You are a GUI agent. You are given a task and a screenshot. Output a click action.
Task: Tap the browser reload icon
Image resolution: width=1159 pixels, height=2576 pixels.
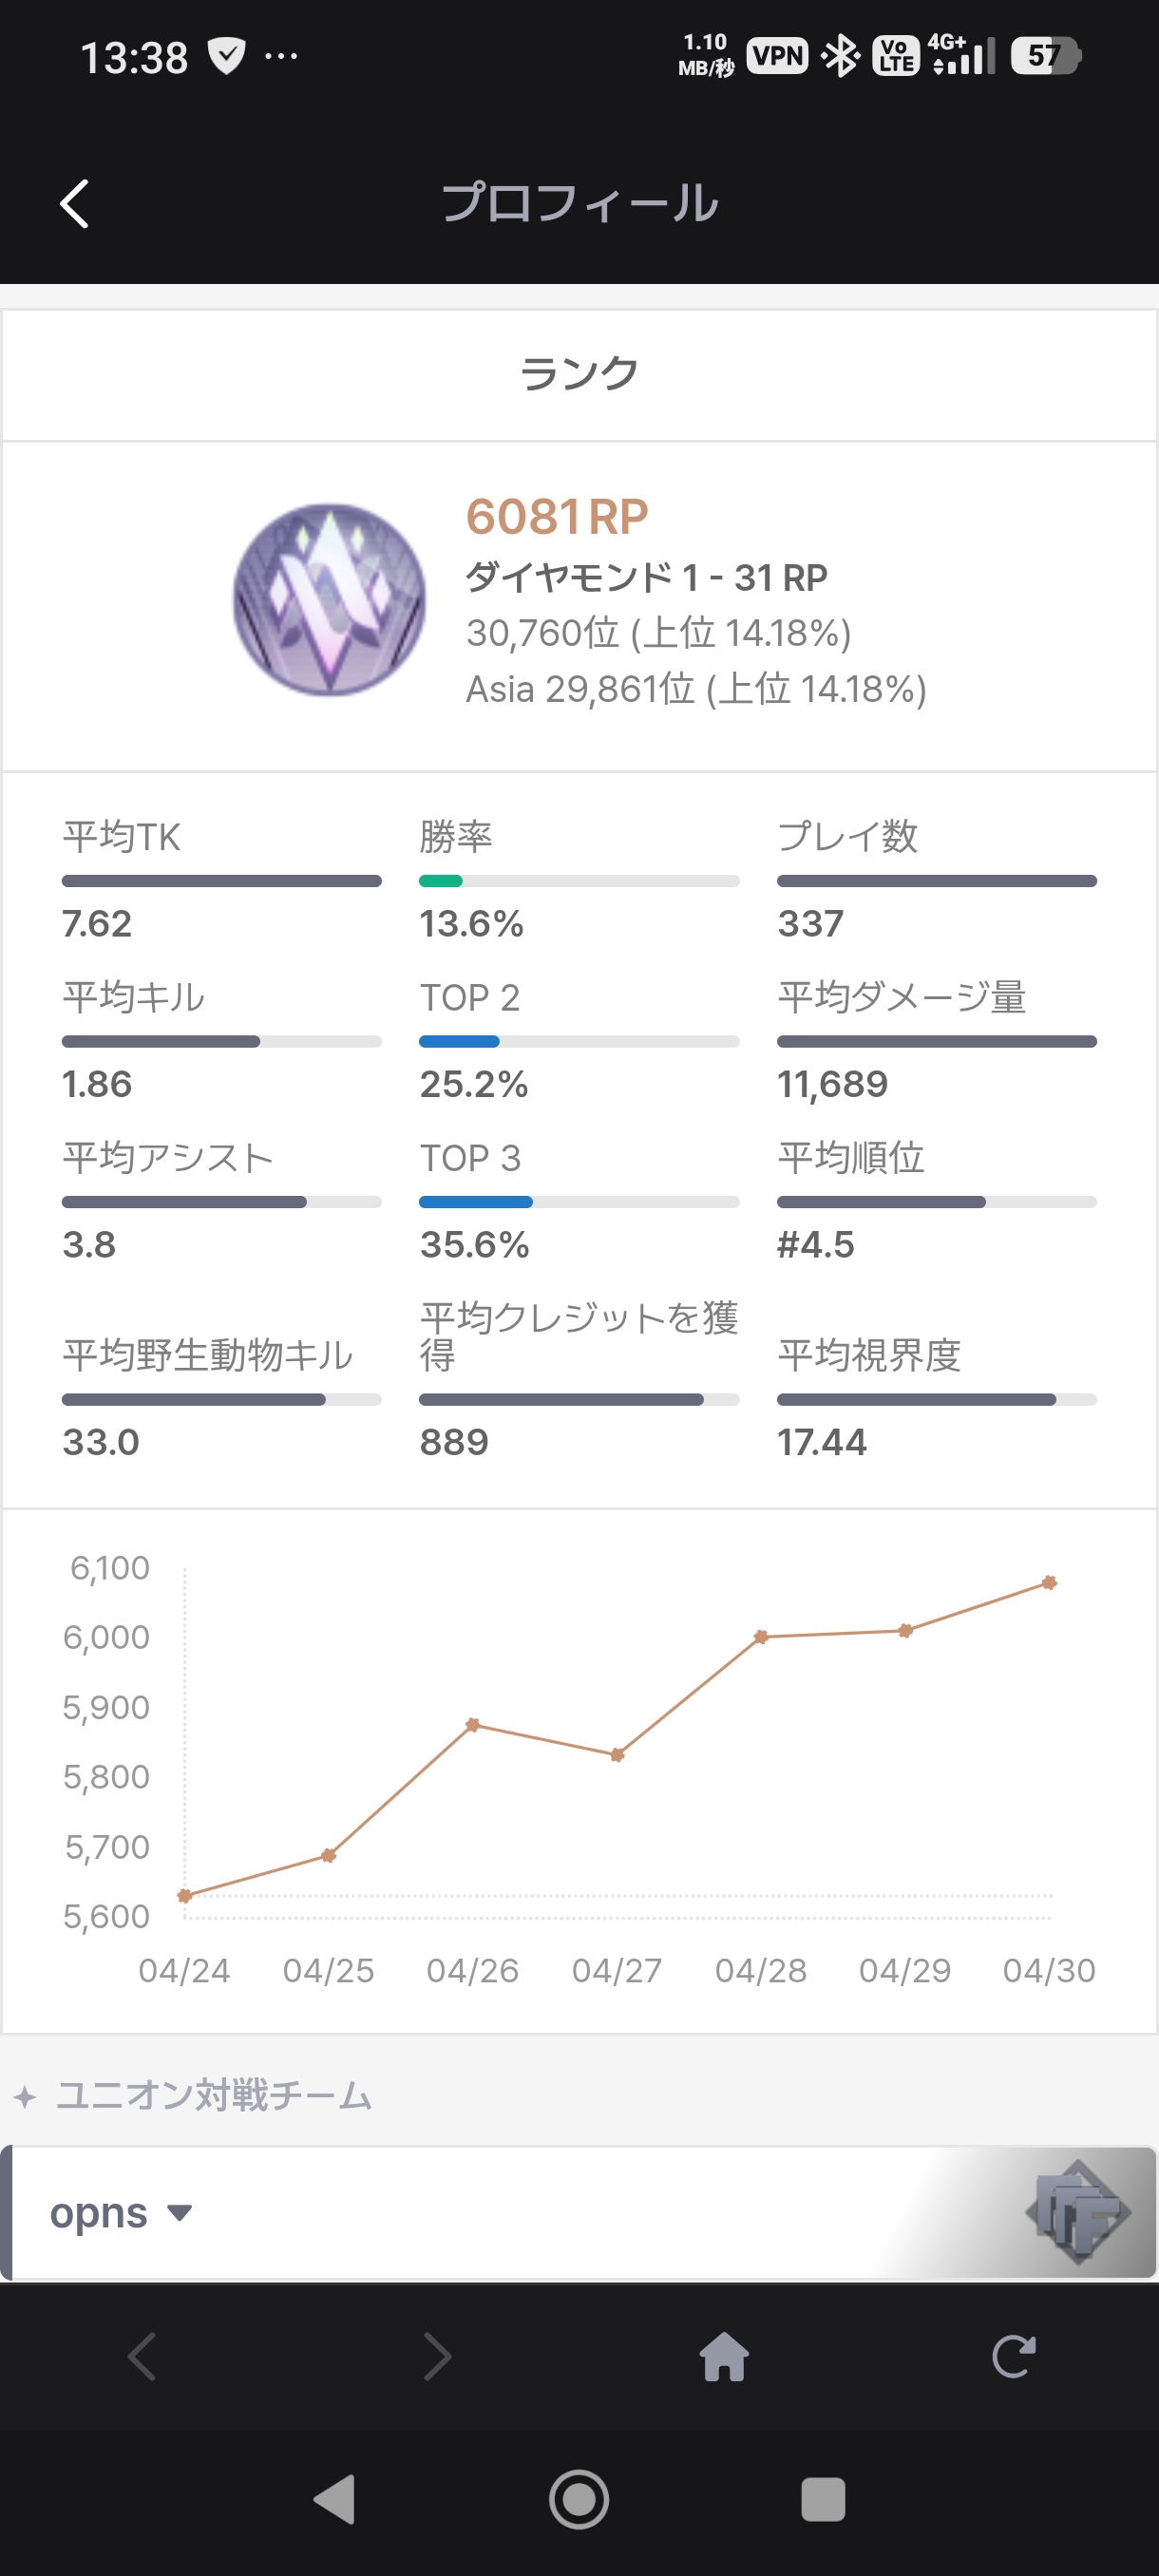(1012, 2357)
